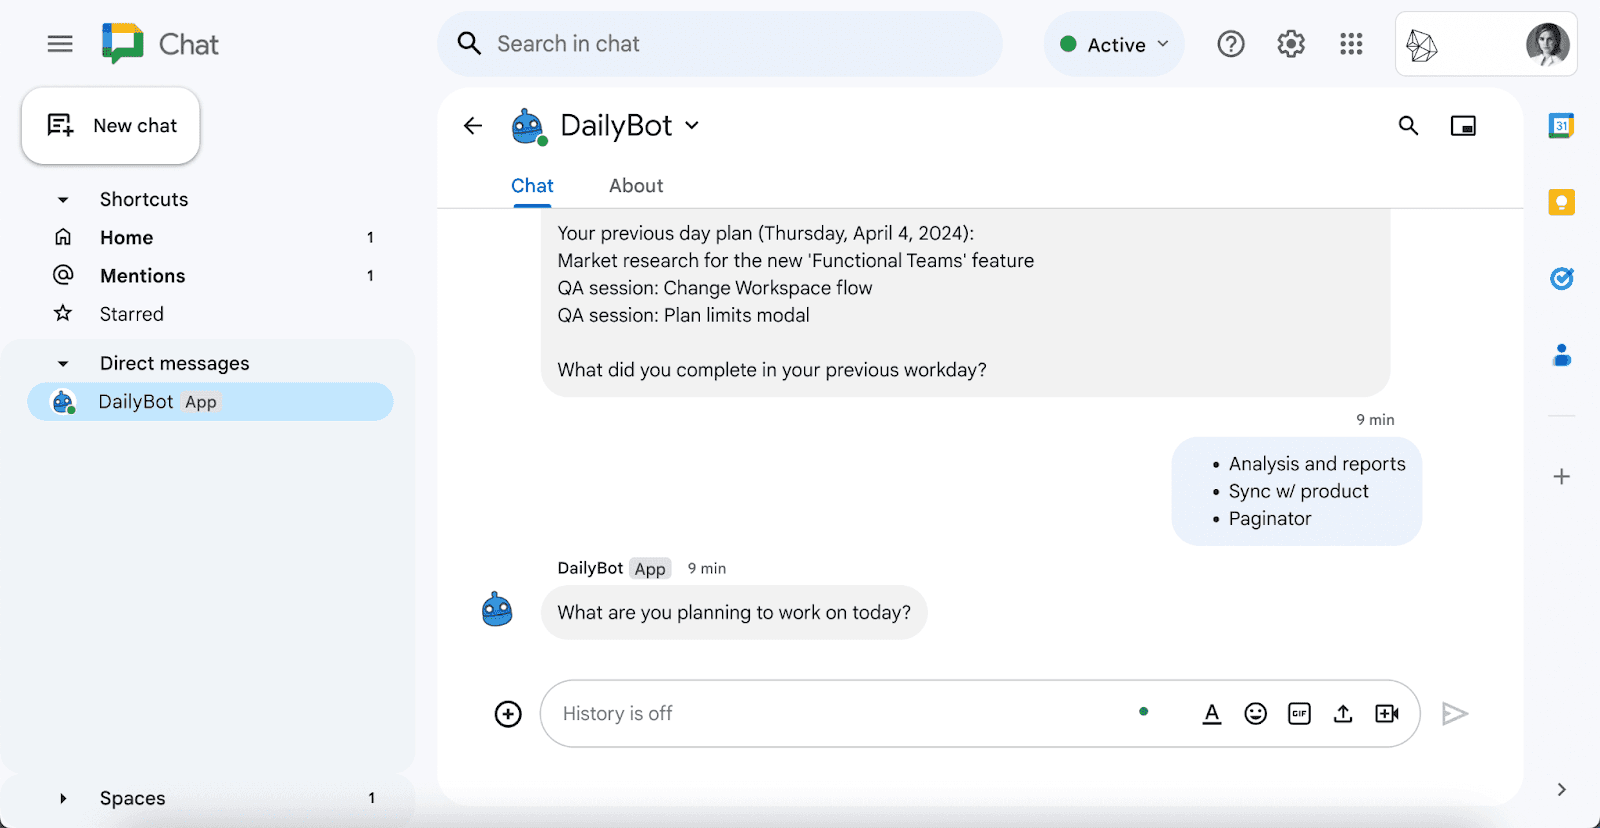
Task: Open the GIF picker
Action: coord(1299,714)
